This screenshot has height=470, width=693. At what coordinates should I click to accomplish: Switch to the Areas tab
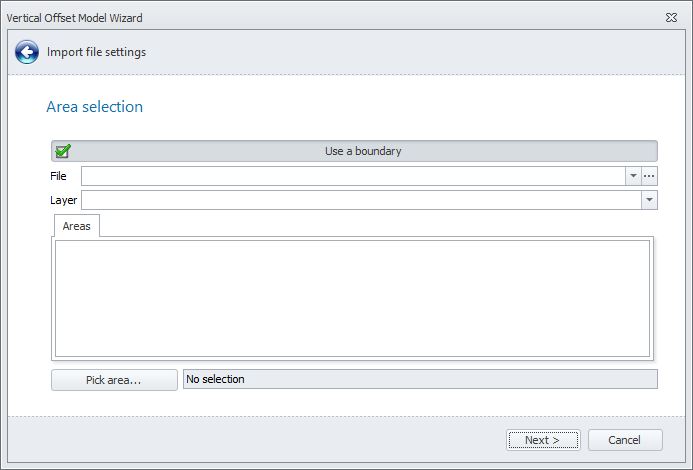[76, 226]
